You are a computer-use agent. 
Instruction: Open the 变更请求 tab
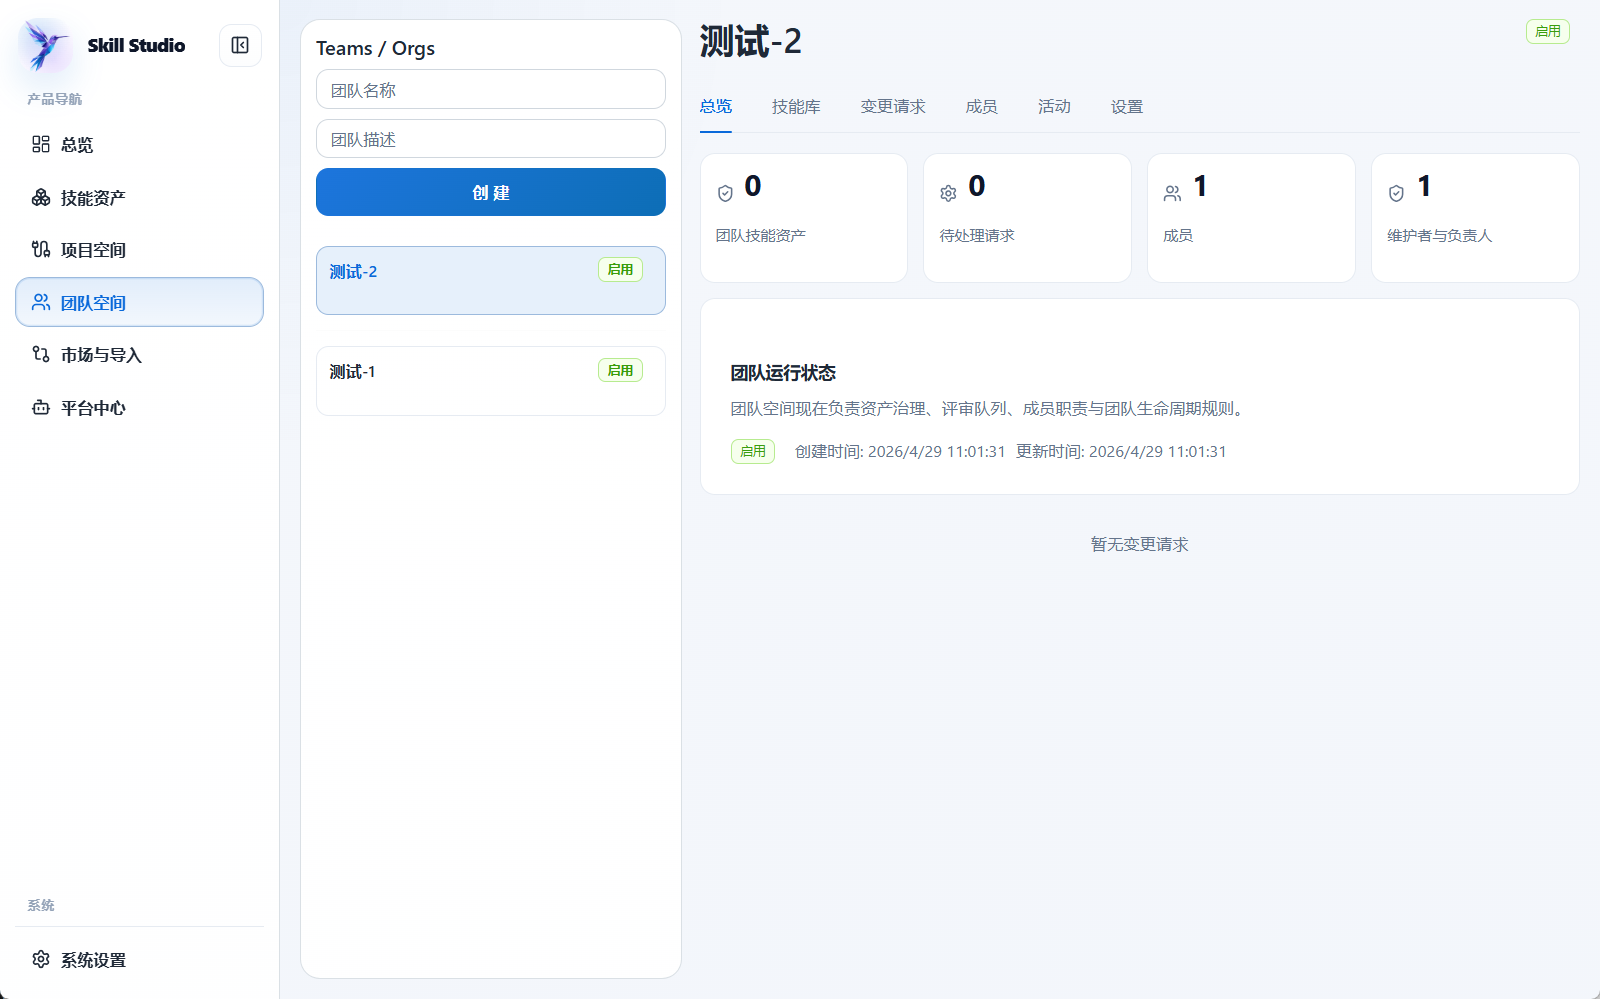[x=893, y=107]
